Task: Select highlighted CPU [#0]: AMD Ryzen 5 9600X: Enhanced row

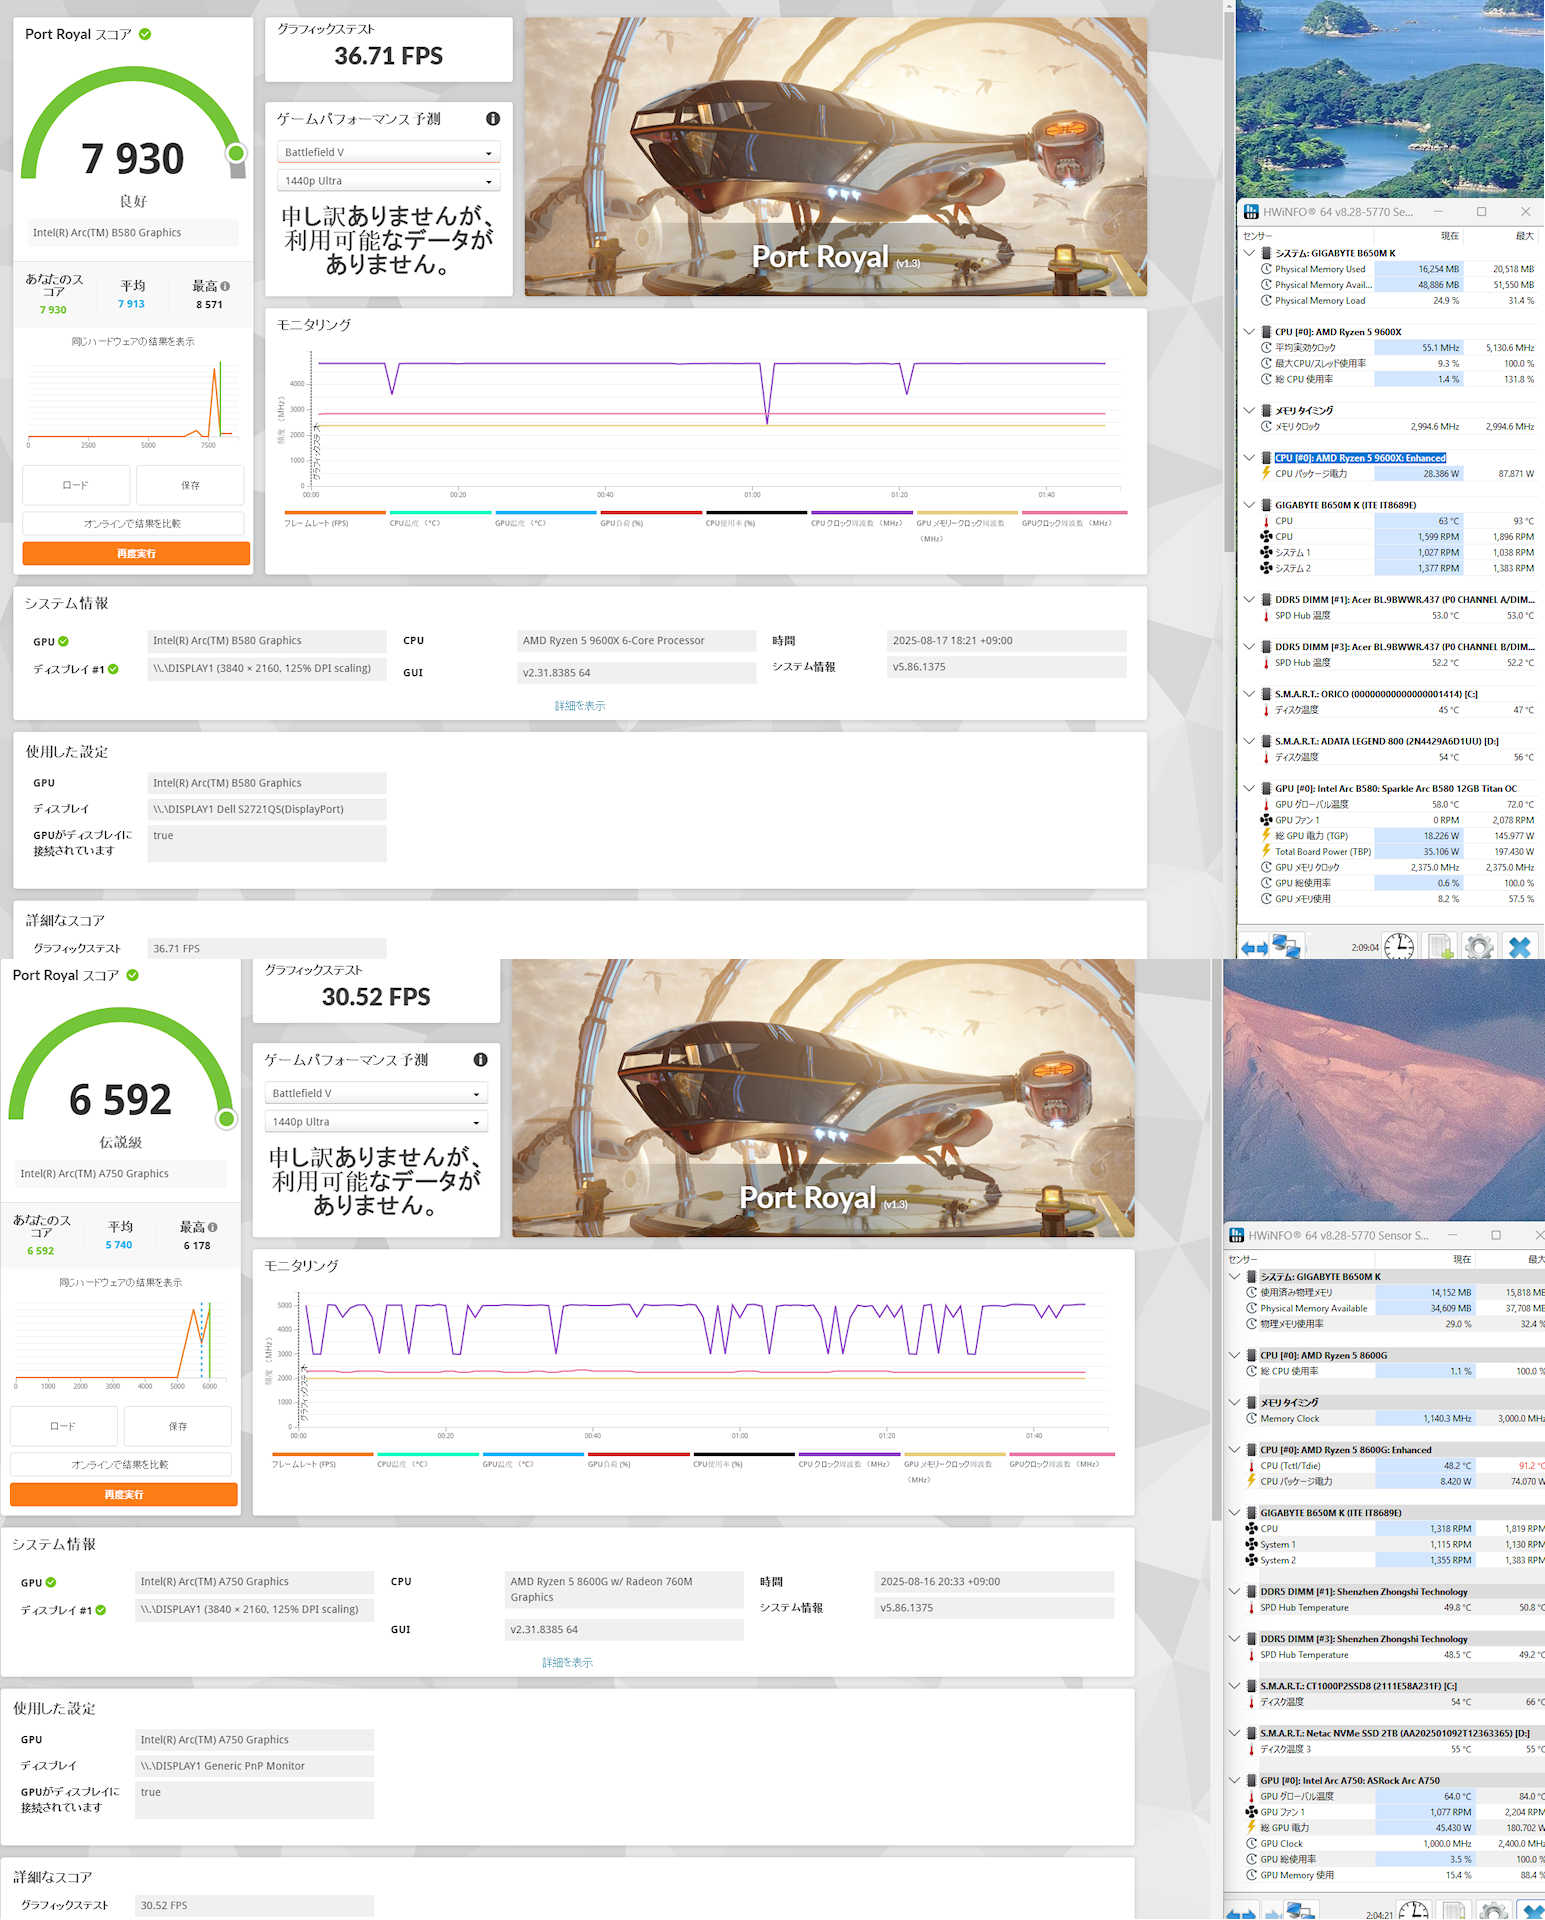Action: click(1360, 458)
